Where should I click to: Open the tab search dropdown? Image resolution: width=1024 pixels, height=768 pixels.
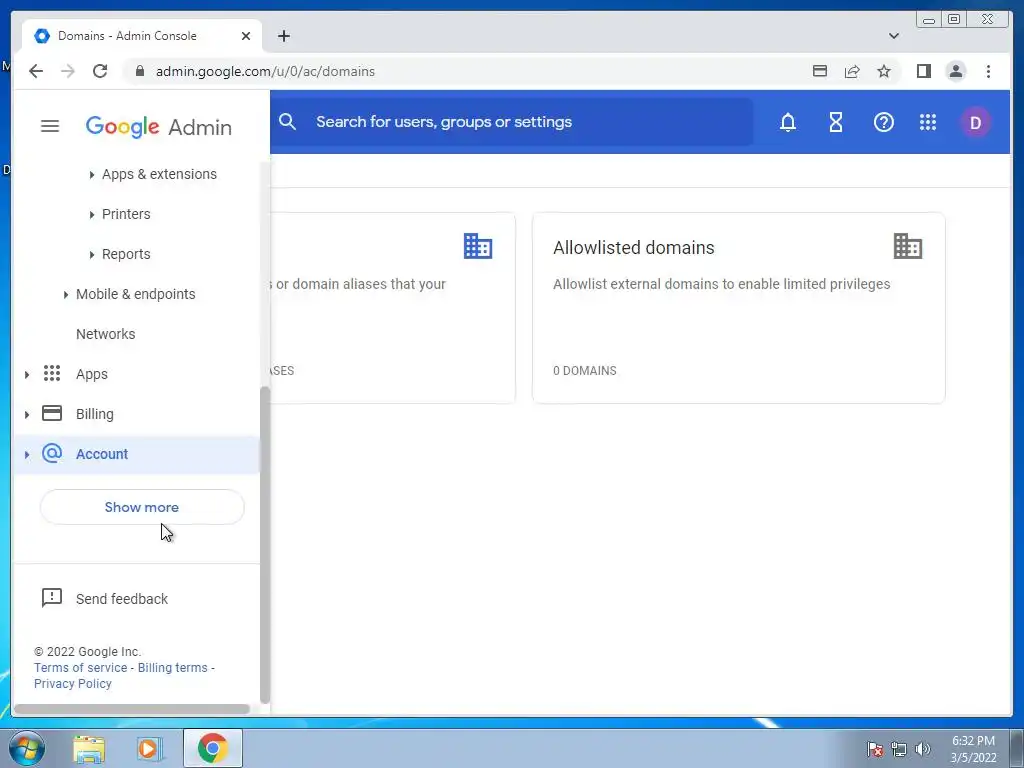click(893, 36)
